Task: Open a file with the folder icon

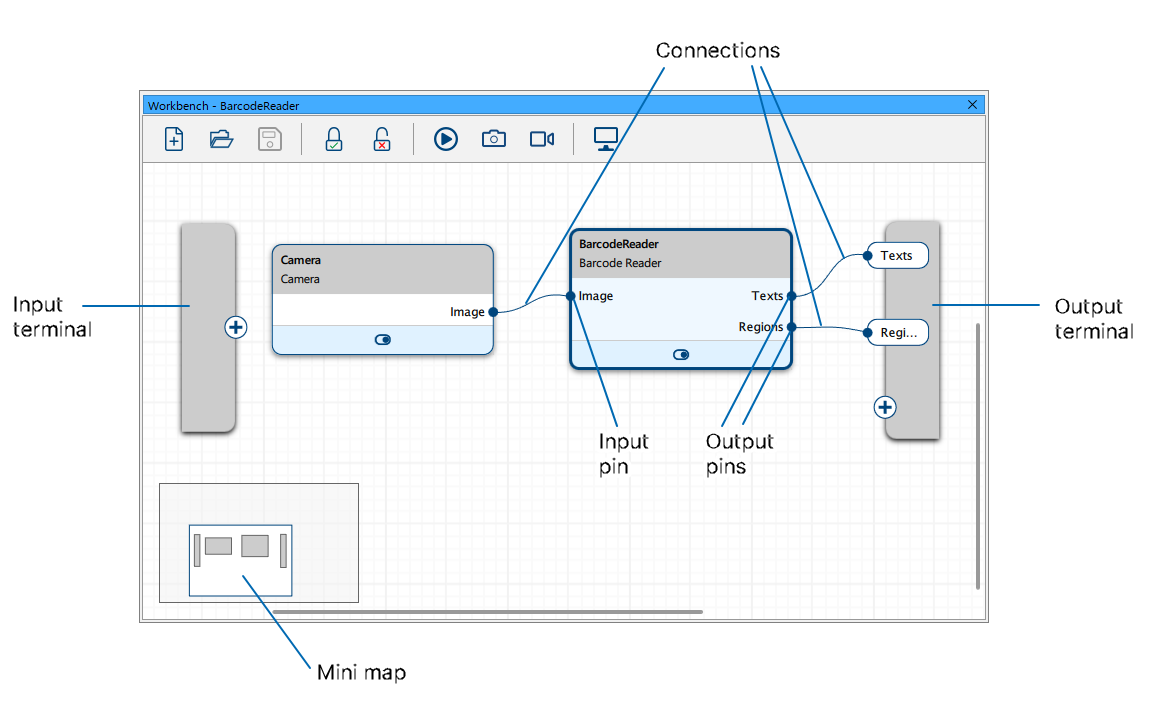Action: point(222,139)
